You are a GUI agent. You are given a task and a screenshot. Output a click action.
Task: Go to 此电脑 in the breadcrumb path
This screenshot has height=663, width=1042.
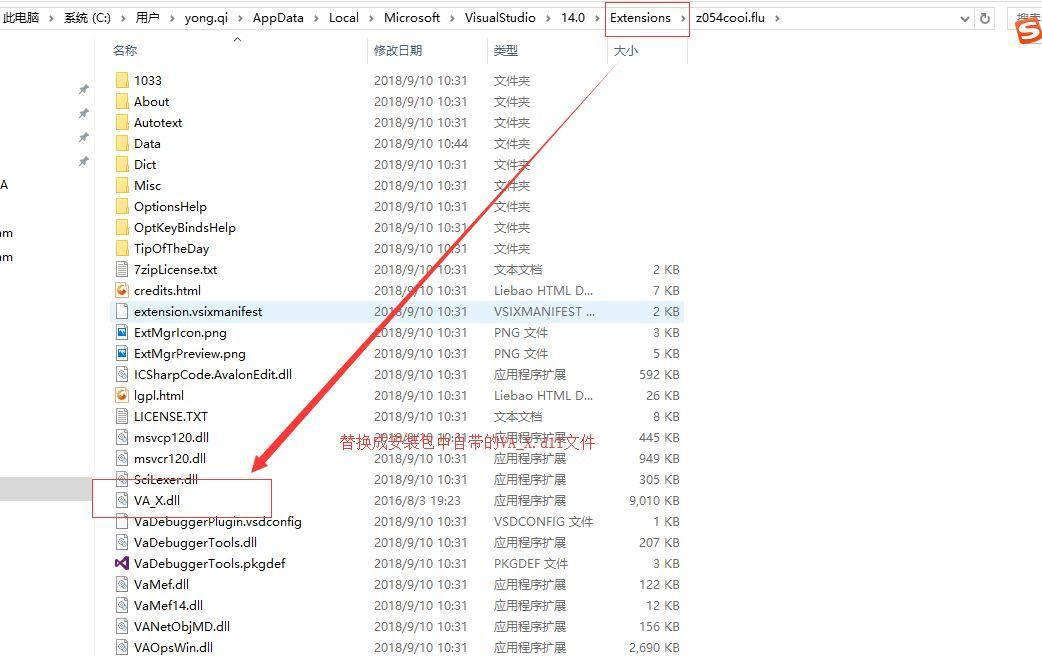(21, 18)
